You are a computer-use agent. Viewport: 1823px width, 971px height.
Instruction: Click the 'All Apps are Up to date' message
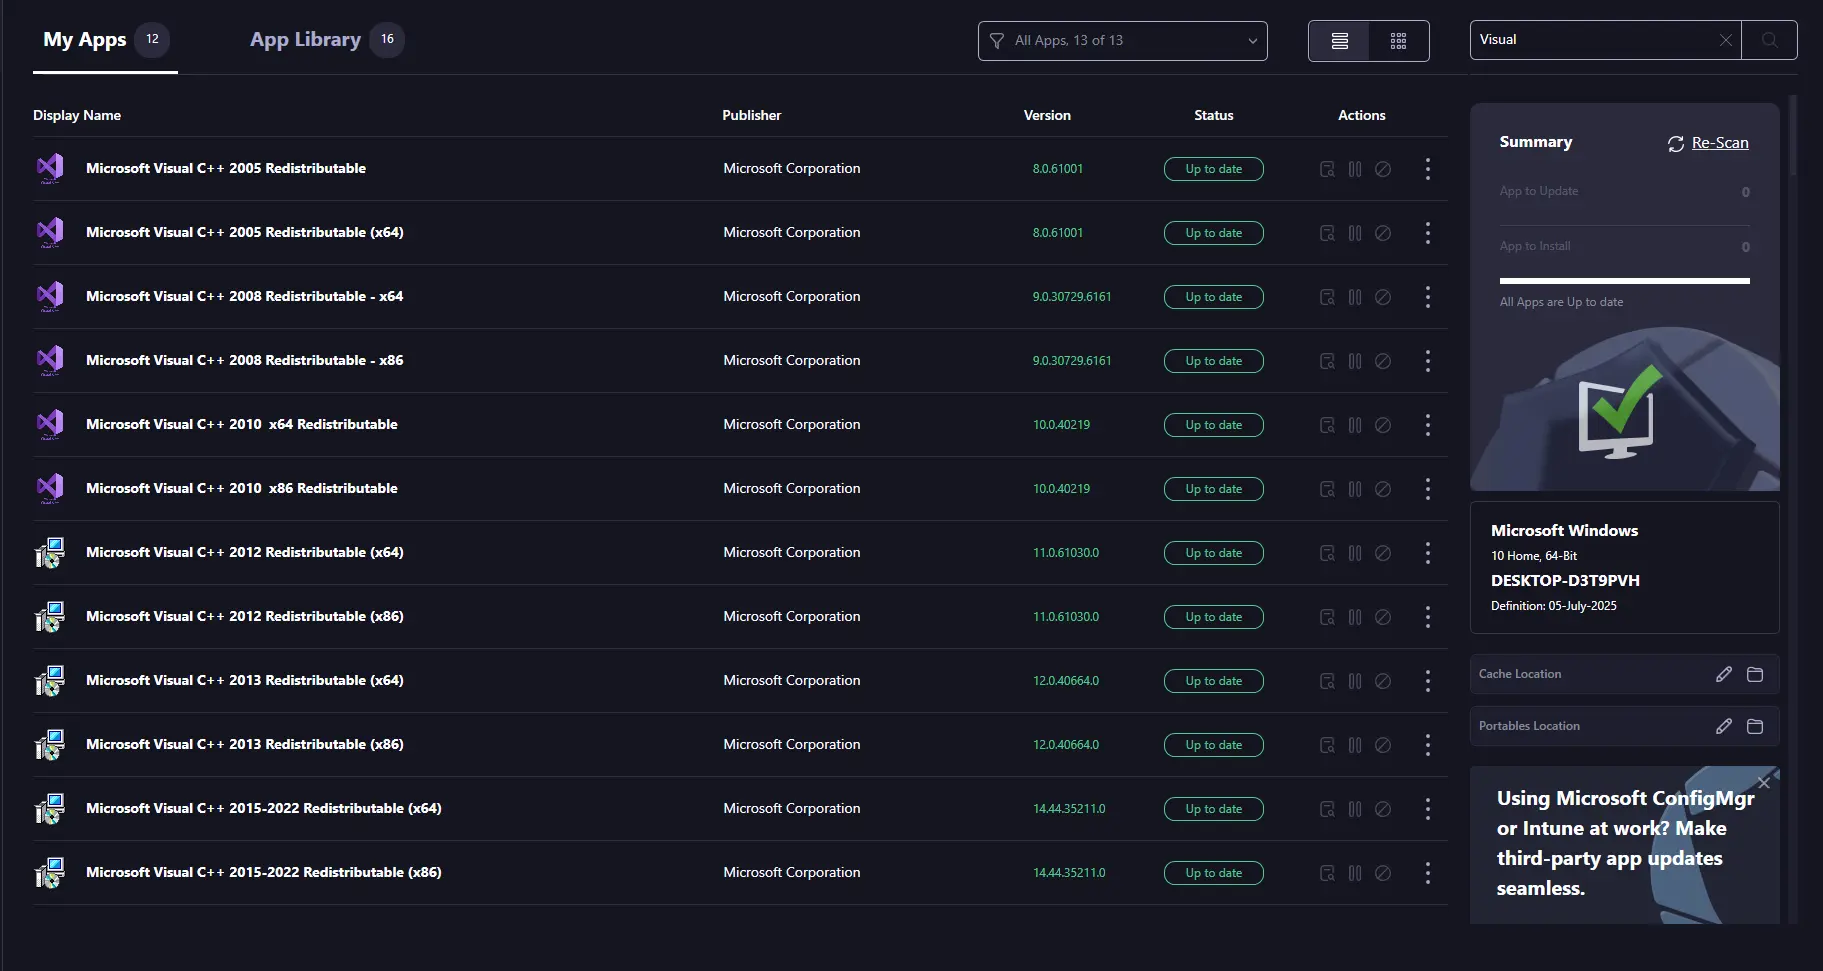pyautogui.click(x=1561, y=302)
